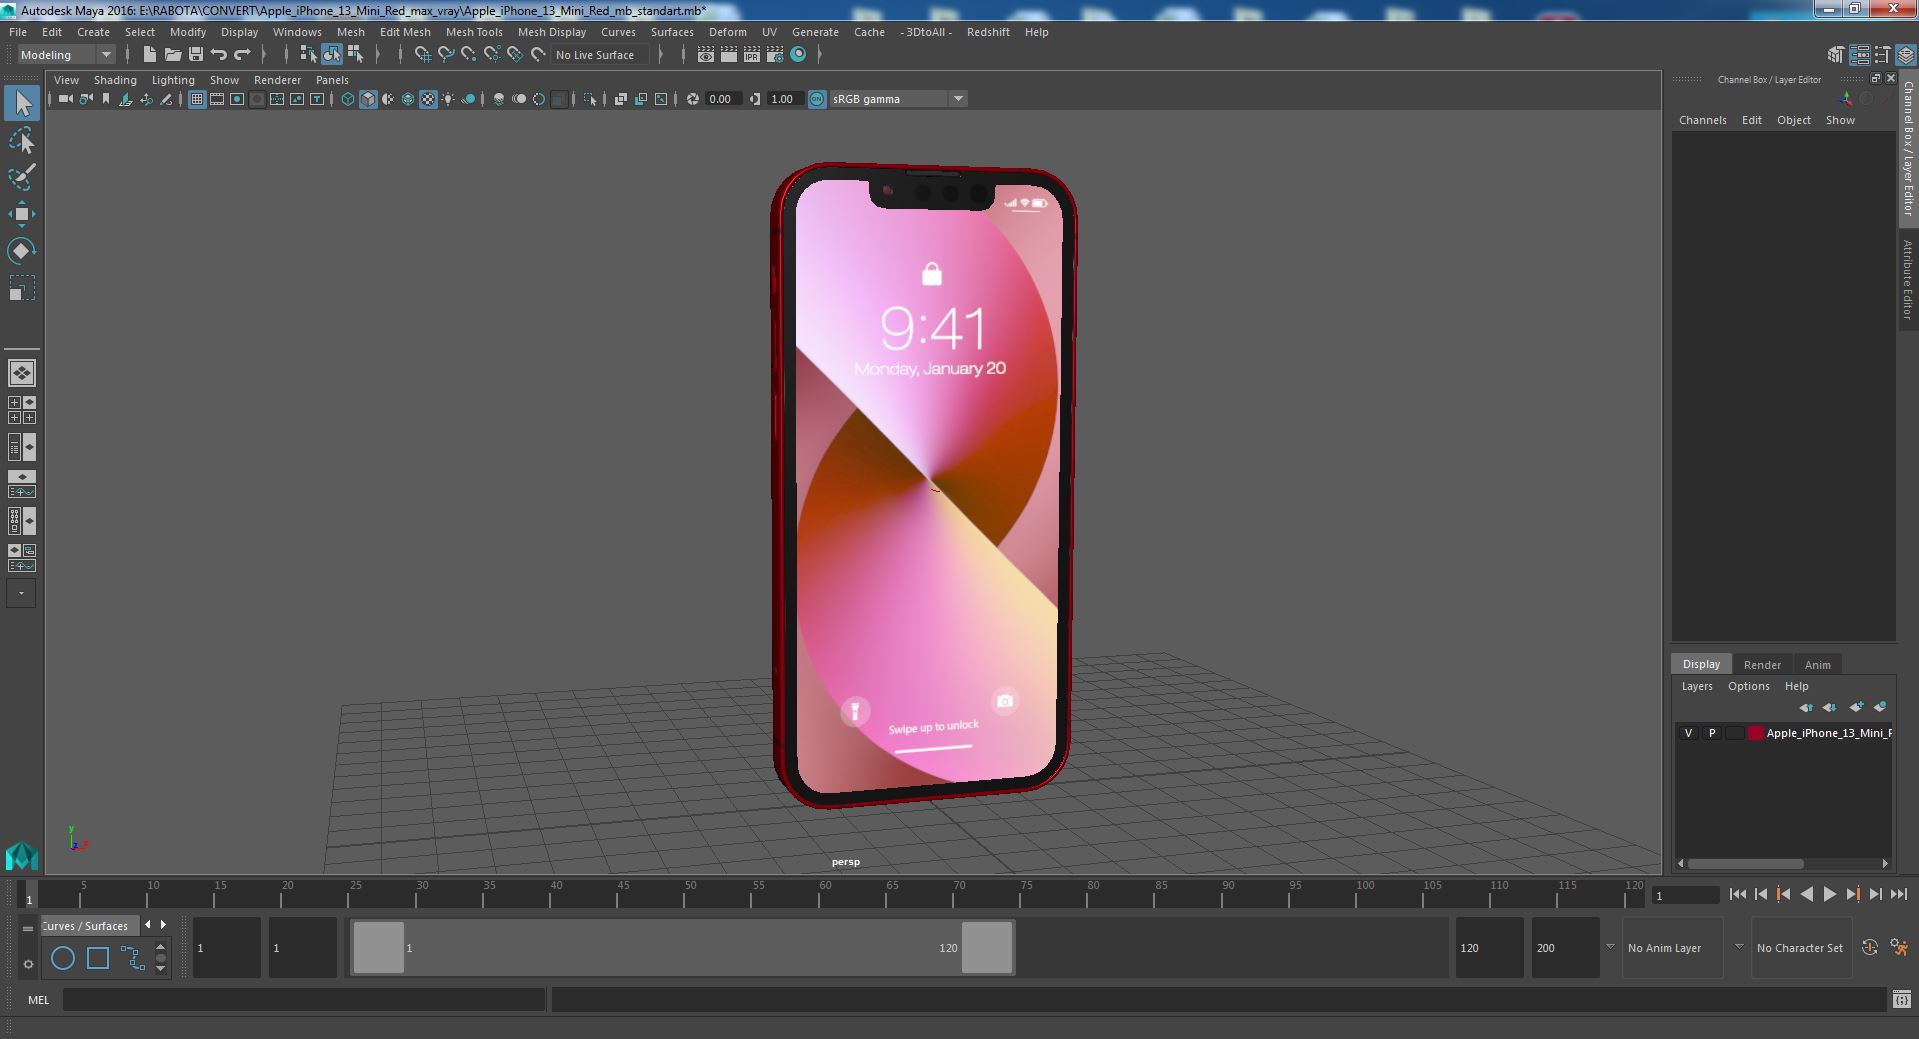This screenshot has width=1919, height=1039.
Task: Select the arrow Select tool in the toolbox
Action: tap(21, 103)
